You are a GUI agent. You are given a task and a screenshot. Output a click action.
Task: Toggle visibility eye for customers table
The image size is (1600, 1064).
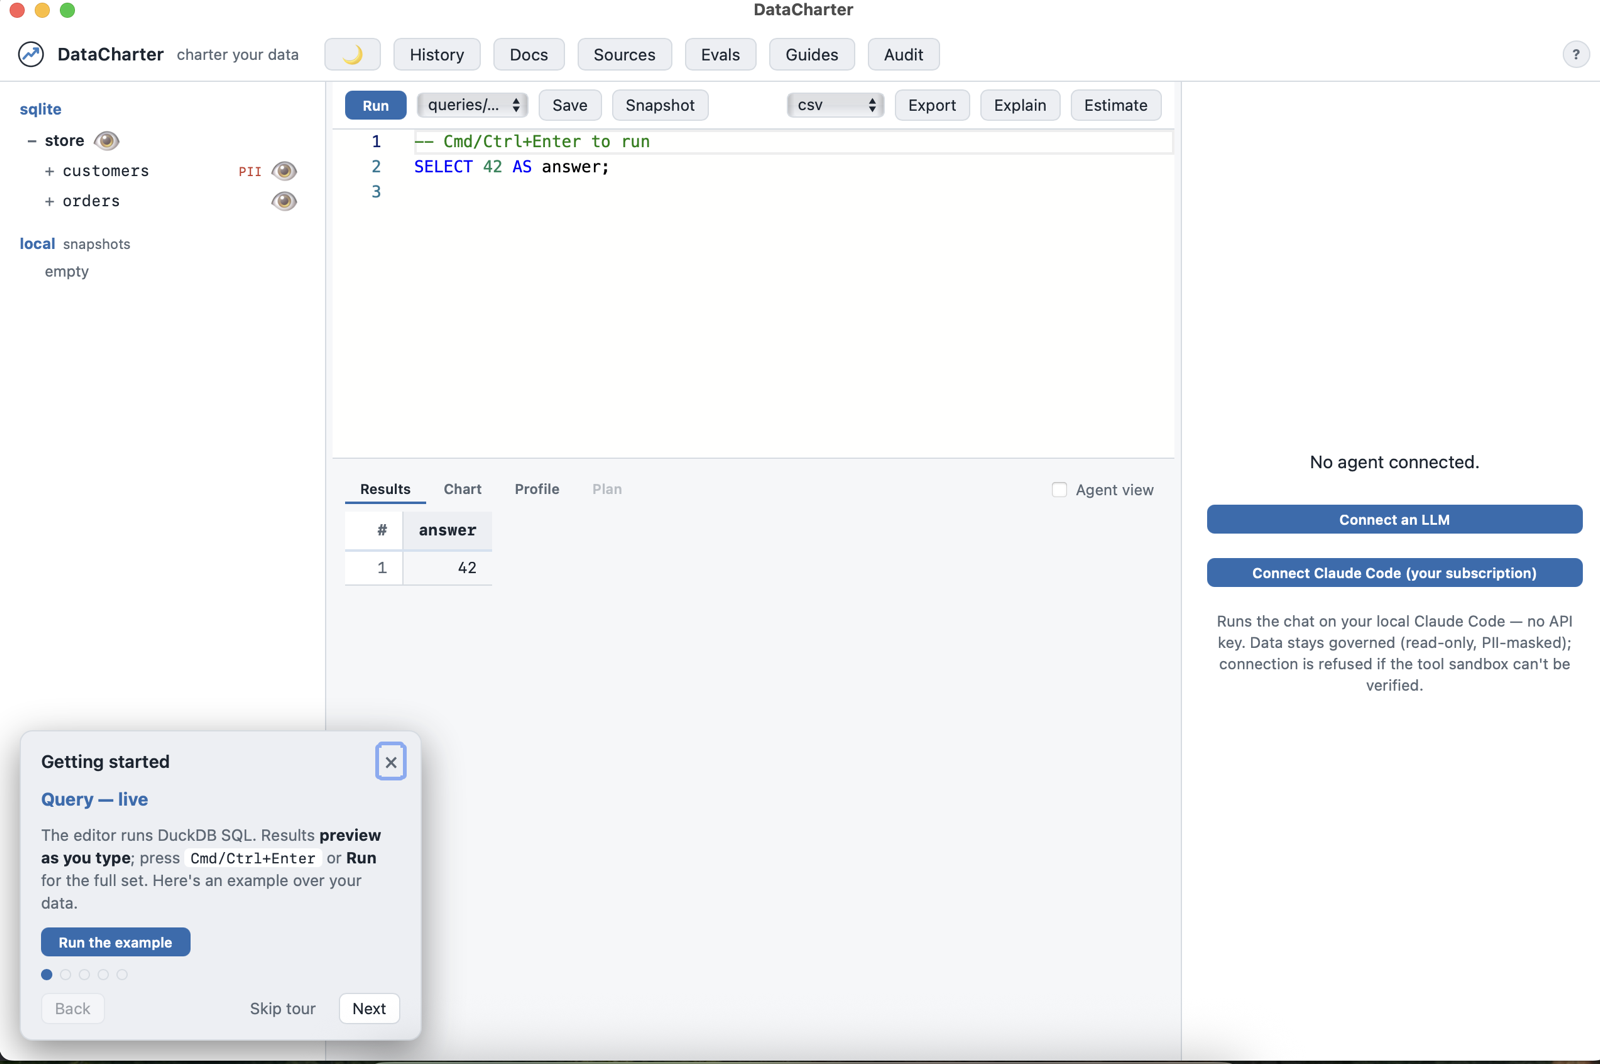284,171
